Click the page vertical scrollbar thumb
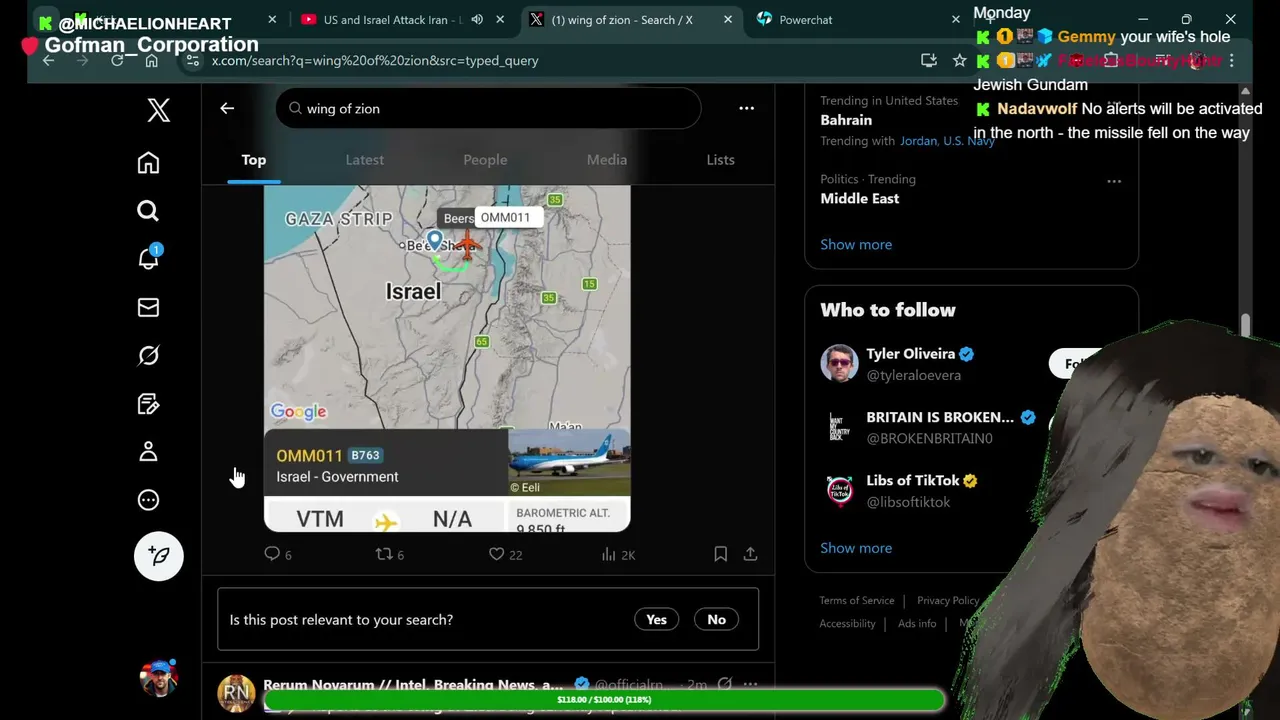 (1245, 327)
